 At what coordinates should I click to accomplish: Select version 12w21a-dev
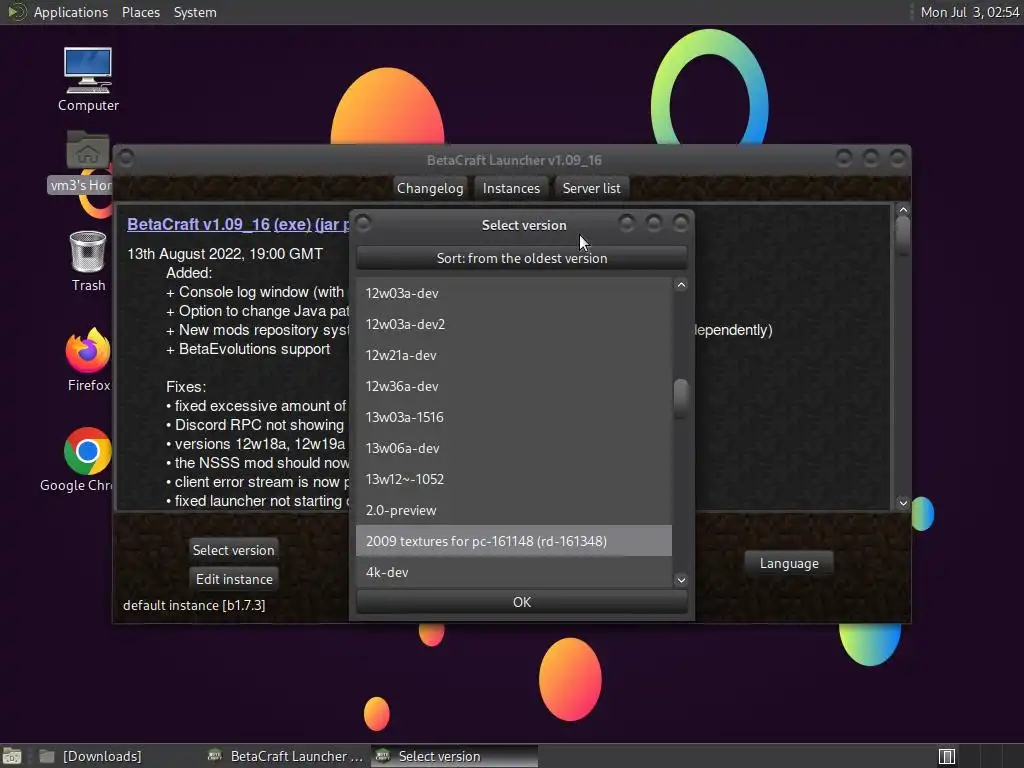513,355
